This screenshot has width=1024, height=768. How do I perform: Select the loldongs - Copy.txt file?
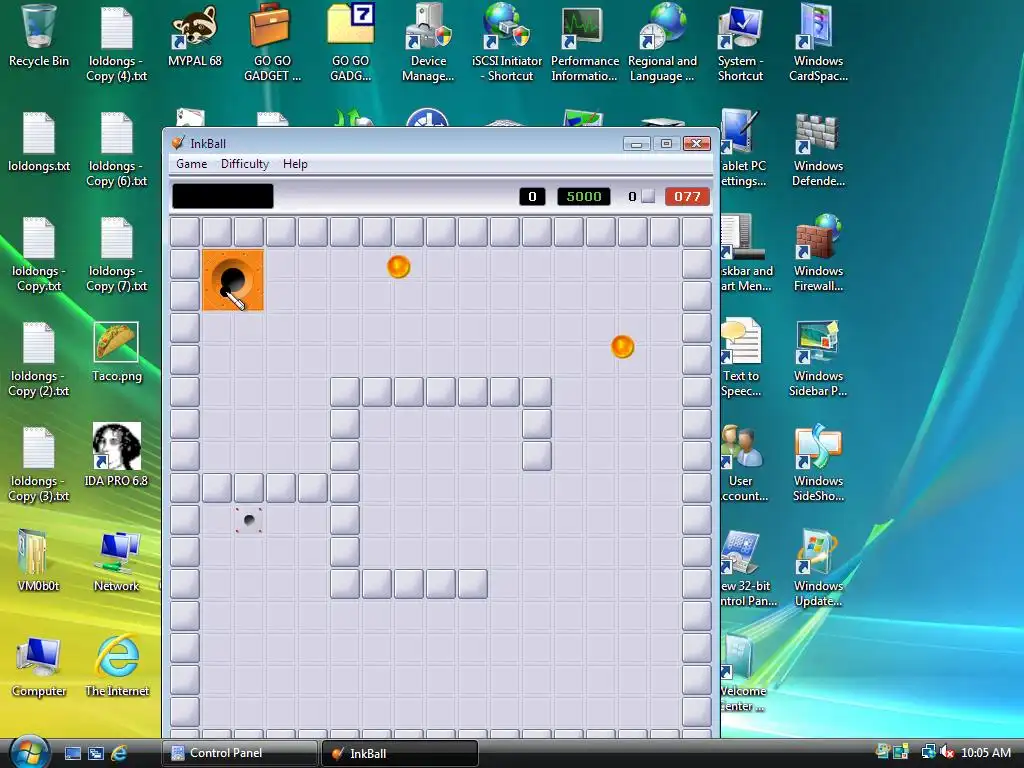pos(39,255)
